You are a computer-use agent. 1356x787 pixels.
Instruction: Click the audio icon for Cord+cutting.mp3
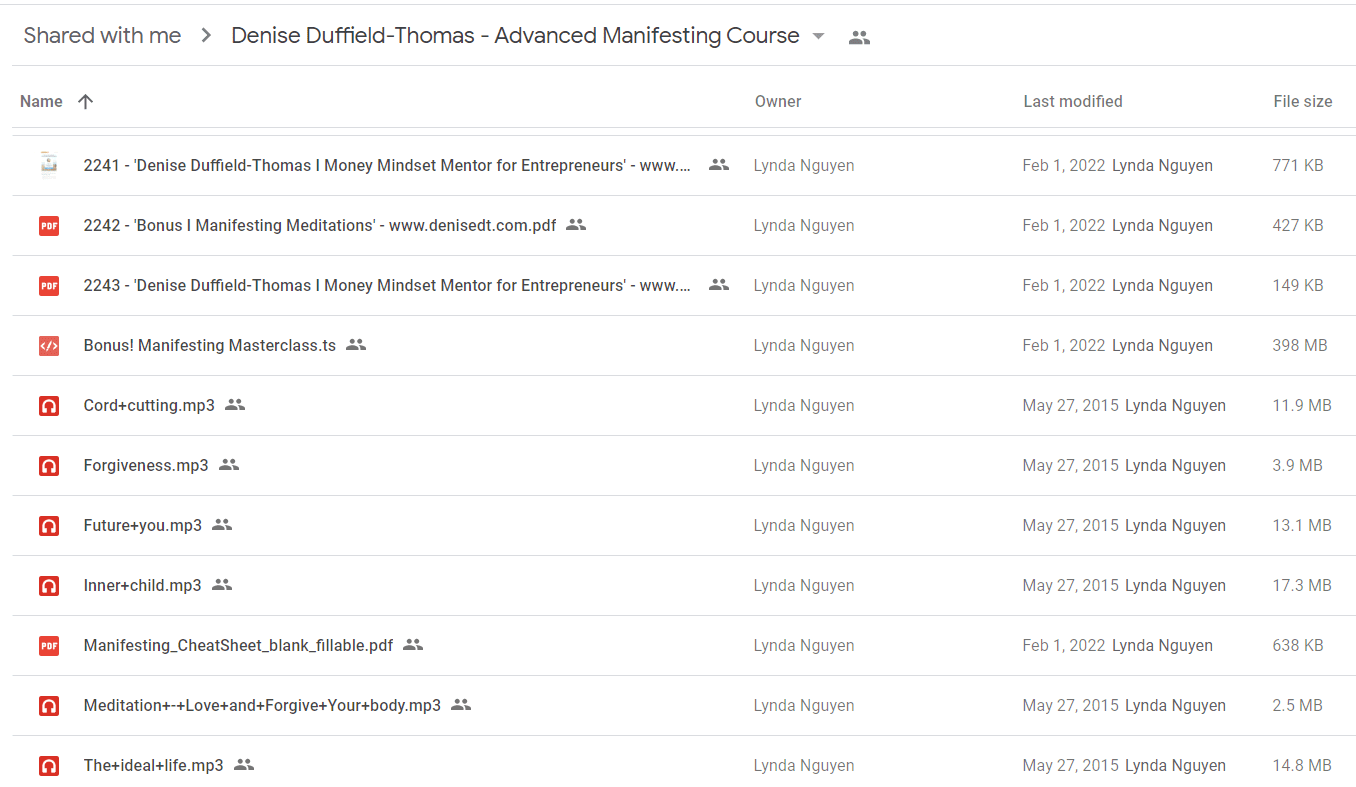(49, 406)
